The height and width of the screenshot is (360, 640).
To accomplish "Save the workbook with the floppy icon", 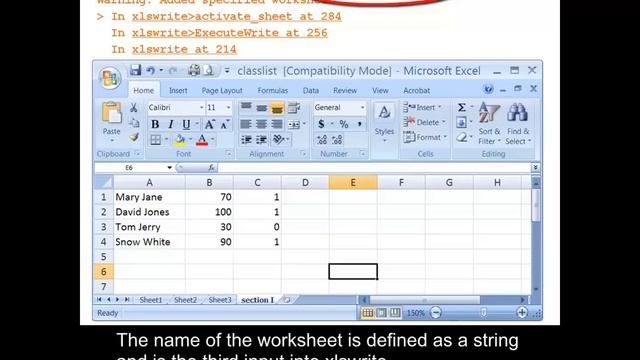I will tap(135, 71).
